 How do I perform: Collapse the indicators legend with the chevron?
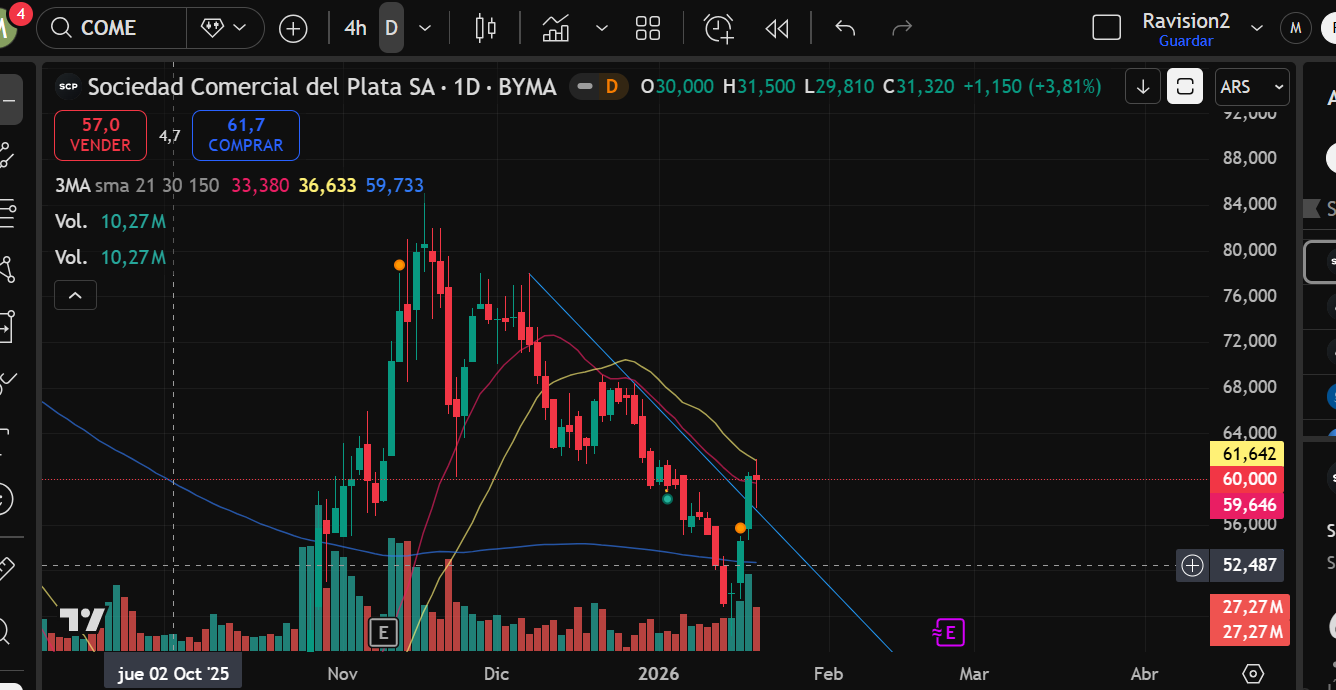point(75,295)
